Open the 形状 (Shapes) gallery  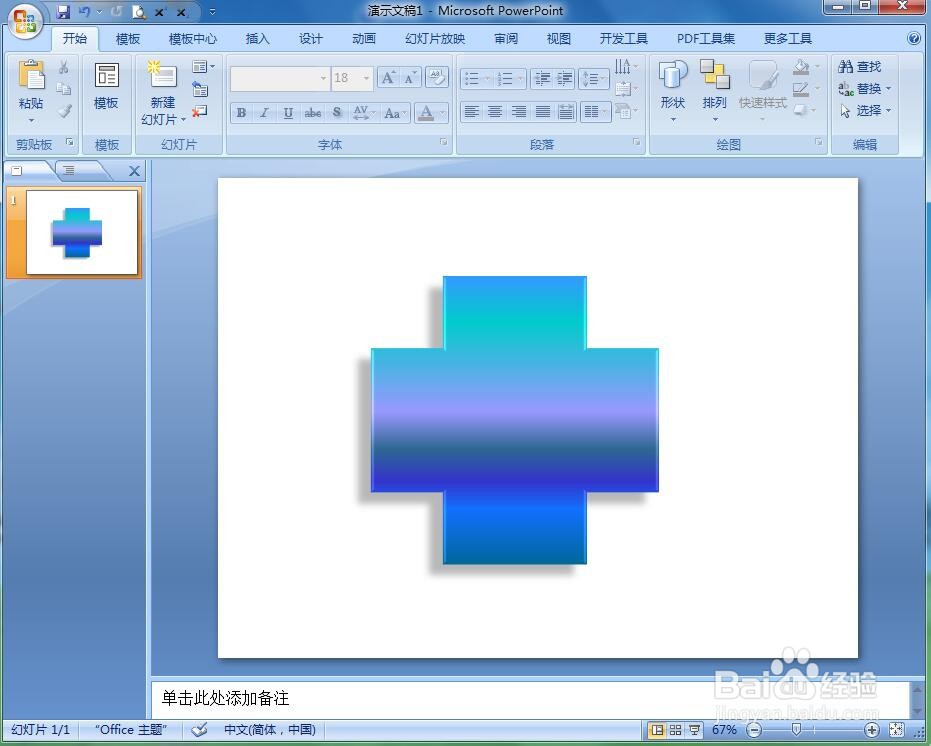tap(673, 88)
